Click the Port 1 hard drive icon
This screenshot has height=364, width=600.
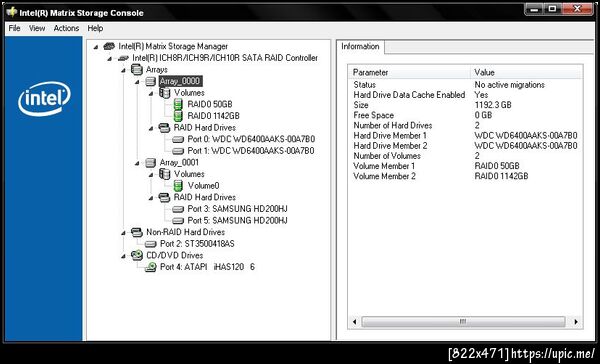(178, 151)
